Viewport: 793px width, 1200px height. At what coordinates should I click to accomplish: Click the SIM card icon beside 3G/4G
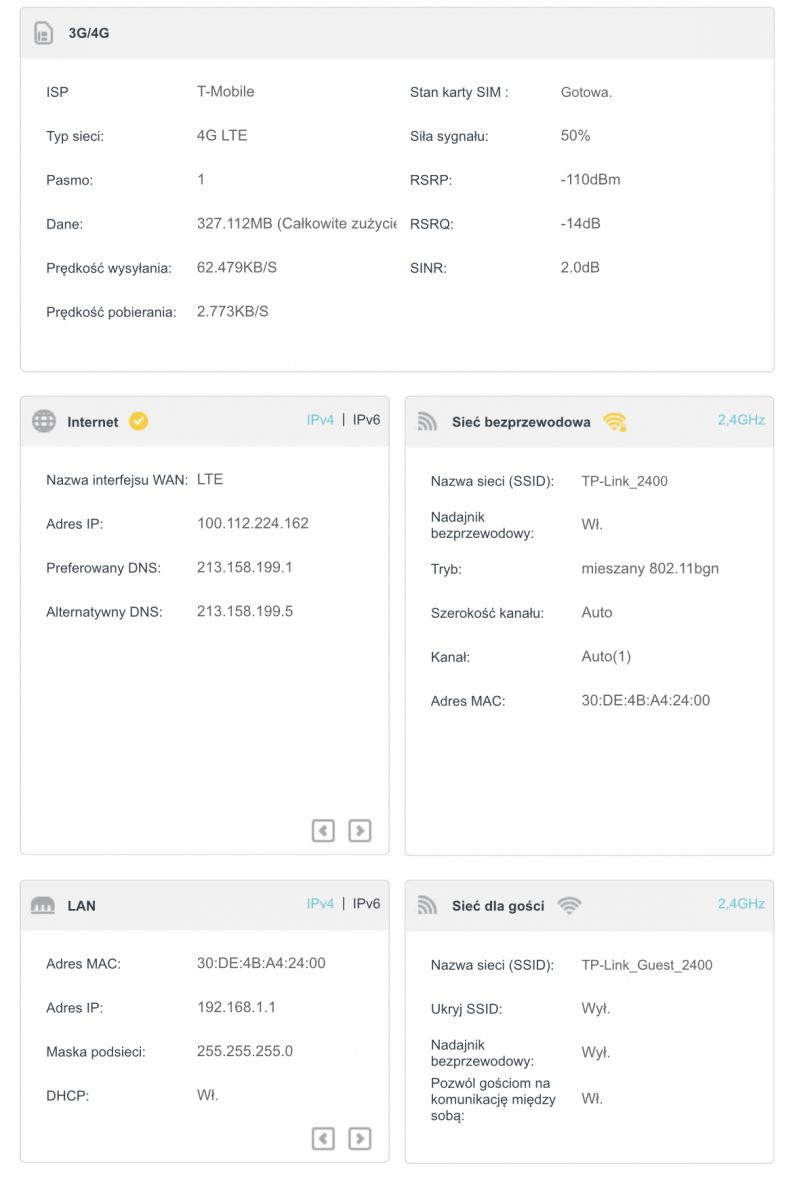tap(43, 33)
